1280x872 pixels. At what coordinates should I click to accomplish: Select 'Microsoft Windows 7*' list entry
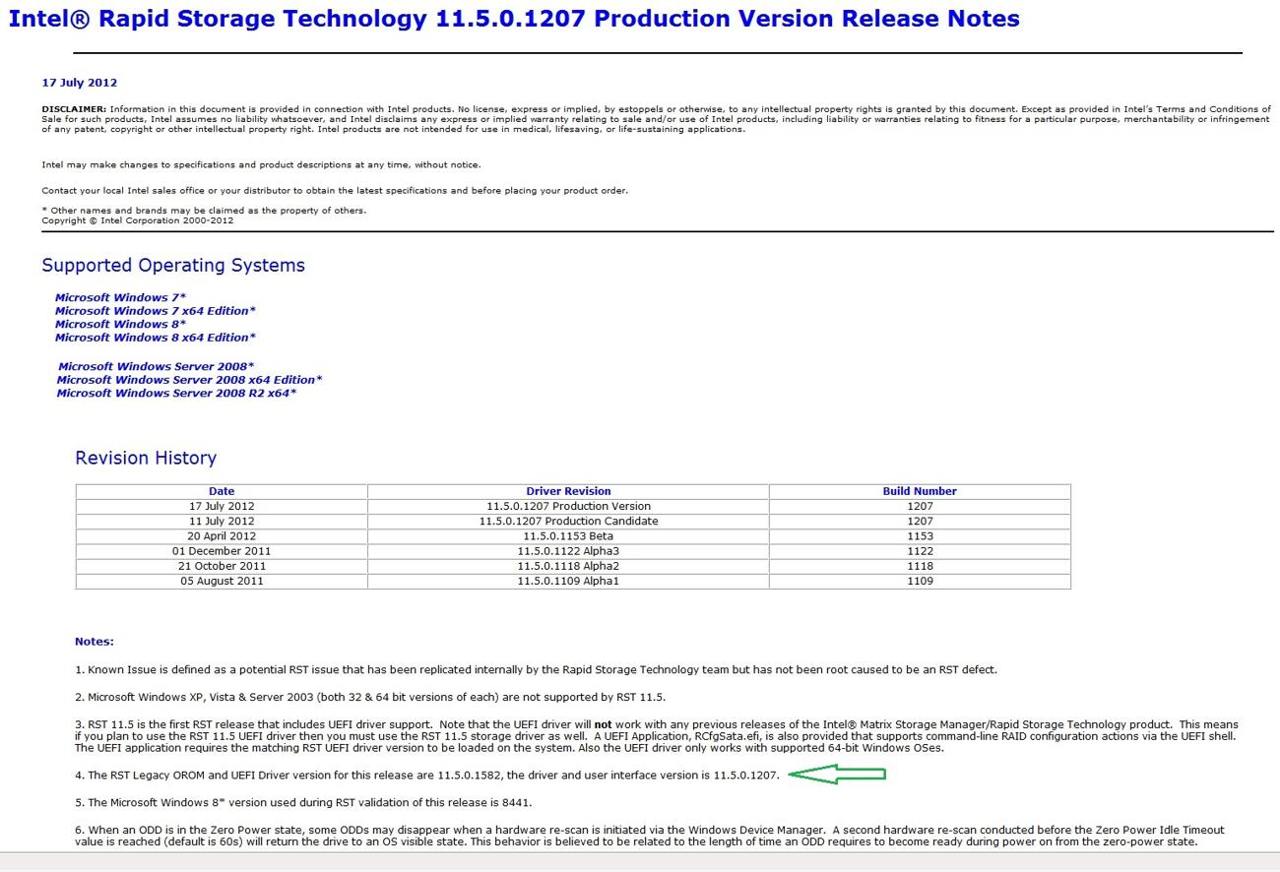[120, 298]
